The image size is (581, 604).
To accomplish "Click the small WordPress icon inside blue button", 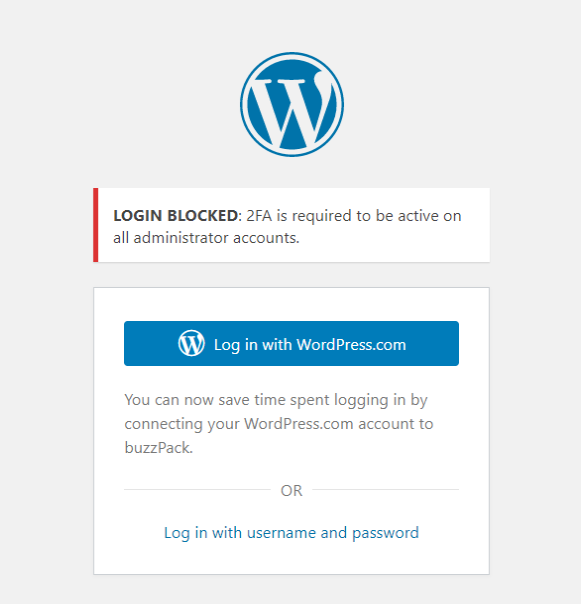I will [191, 343].
